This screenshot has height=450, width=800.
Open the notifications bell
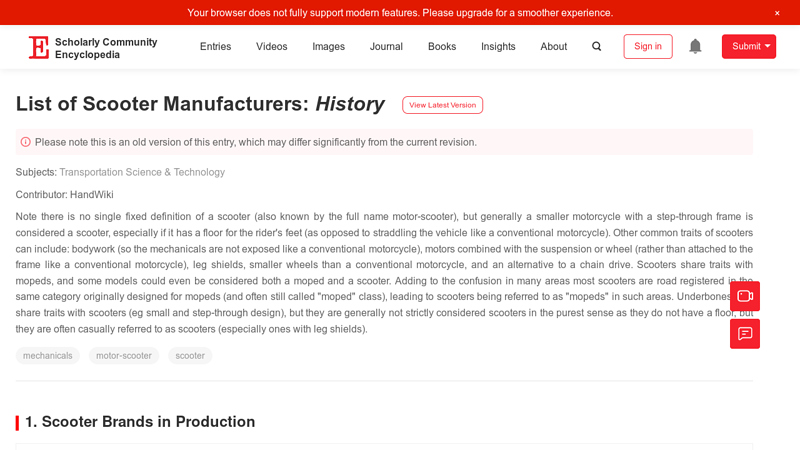(x=695, y=47)
